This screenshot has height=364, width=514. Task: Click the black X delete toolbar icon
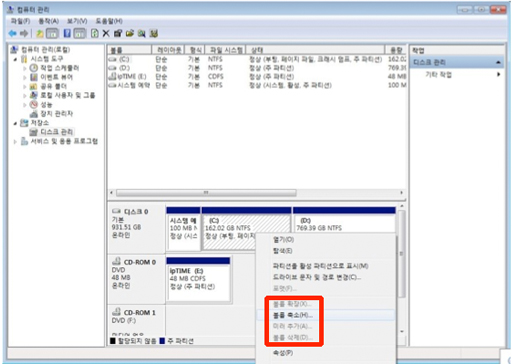tap(106, 33)
